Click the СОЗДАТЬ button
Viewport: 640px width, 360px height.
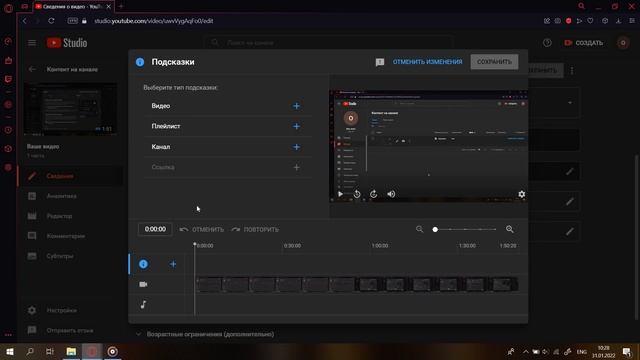click(x=583, y=43)
